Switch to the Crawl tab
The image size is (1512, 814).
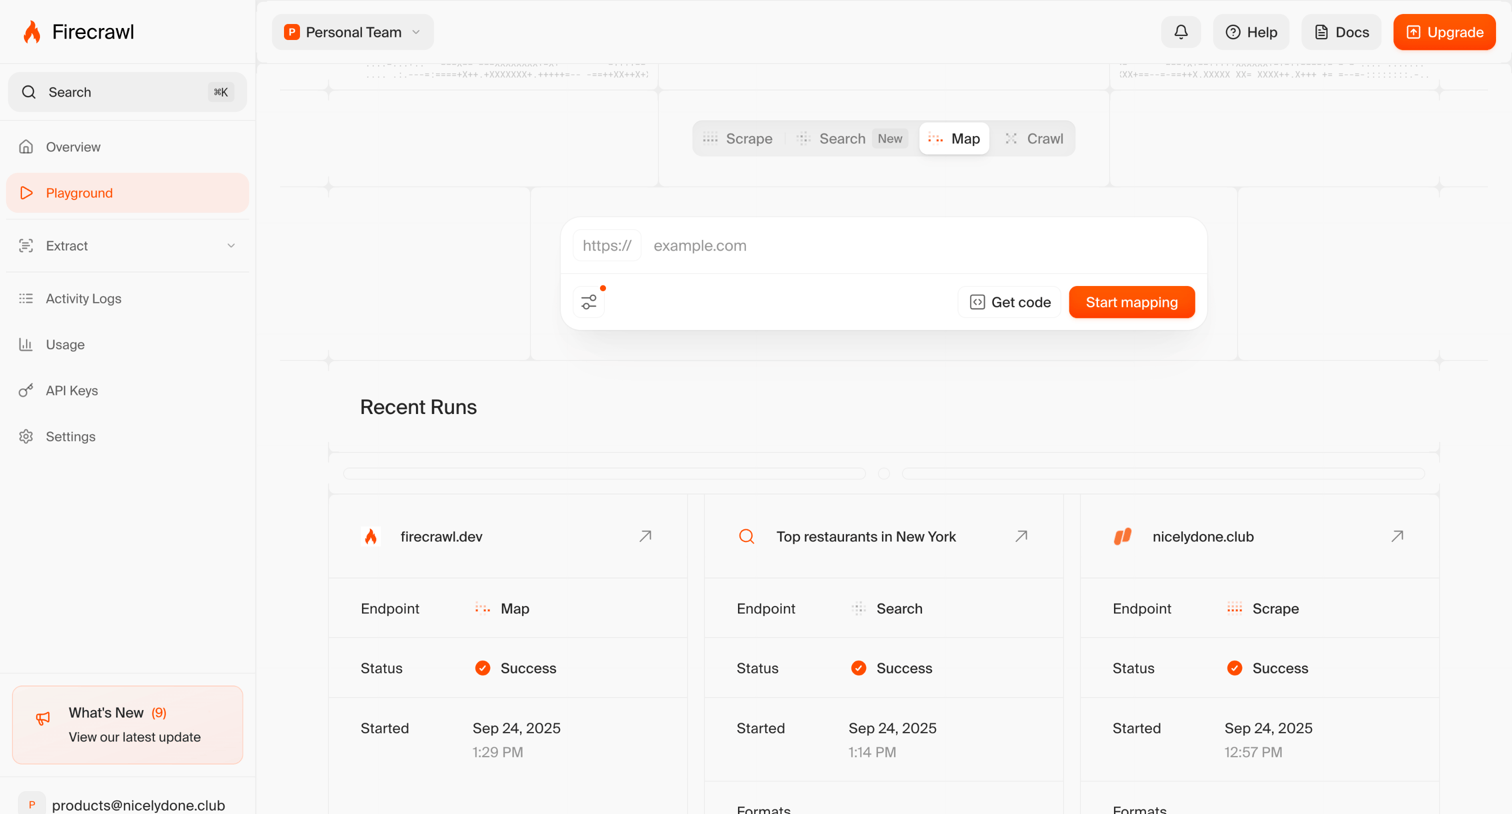click(1034, 139)
